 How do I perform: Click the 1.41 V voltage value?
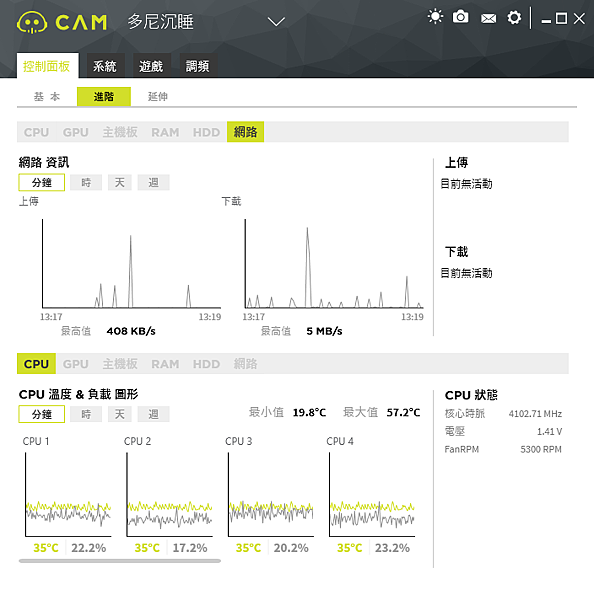(x=549, y=432)
